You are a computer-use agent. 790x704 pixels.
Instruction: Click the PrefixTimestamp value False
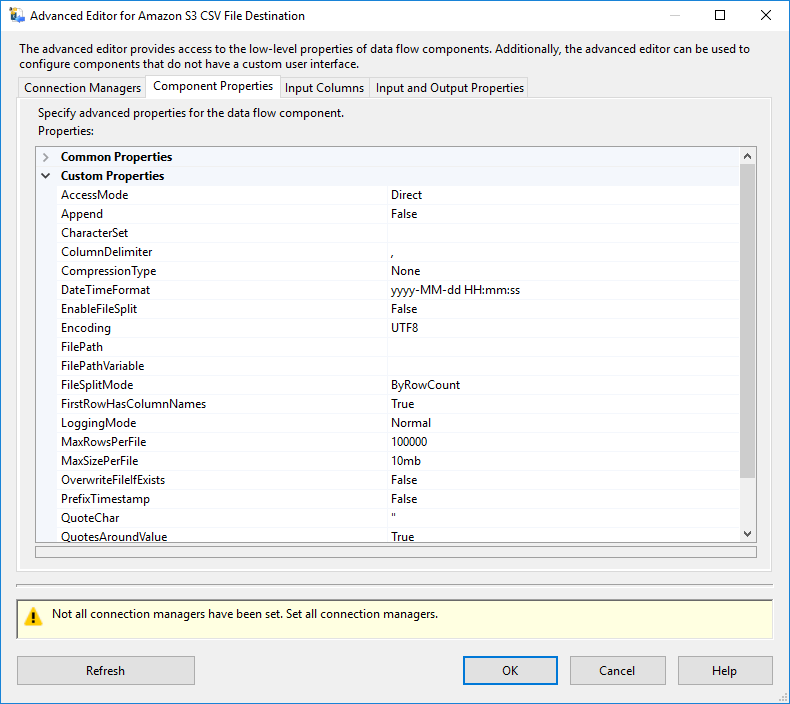404,499
